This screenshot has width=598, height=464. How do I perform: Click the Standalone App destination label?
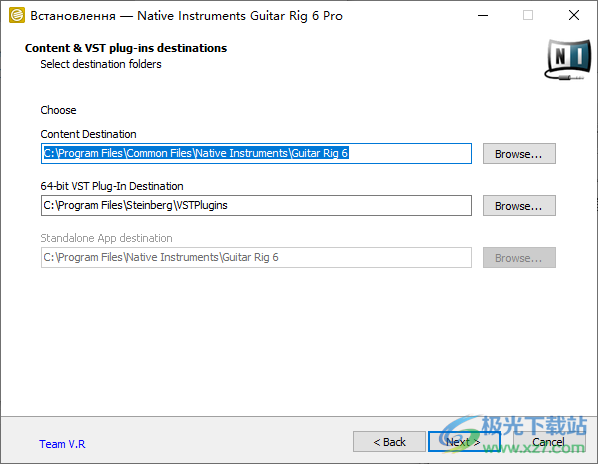pyautogui.click(x=106, y=238)
